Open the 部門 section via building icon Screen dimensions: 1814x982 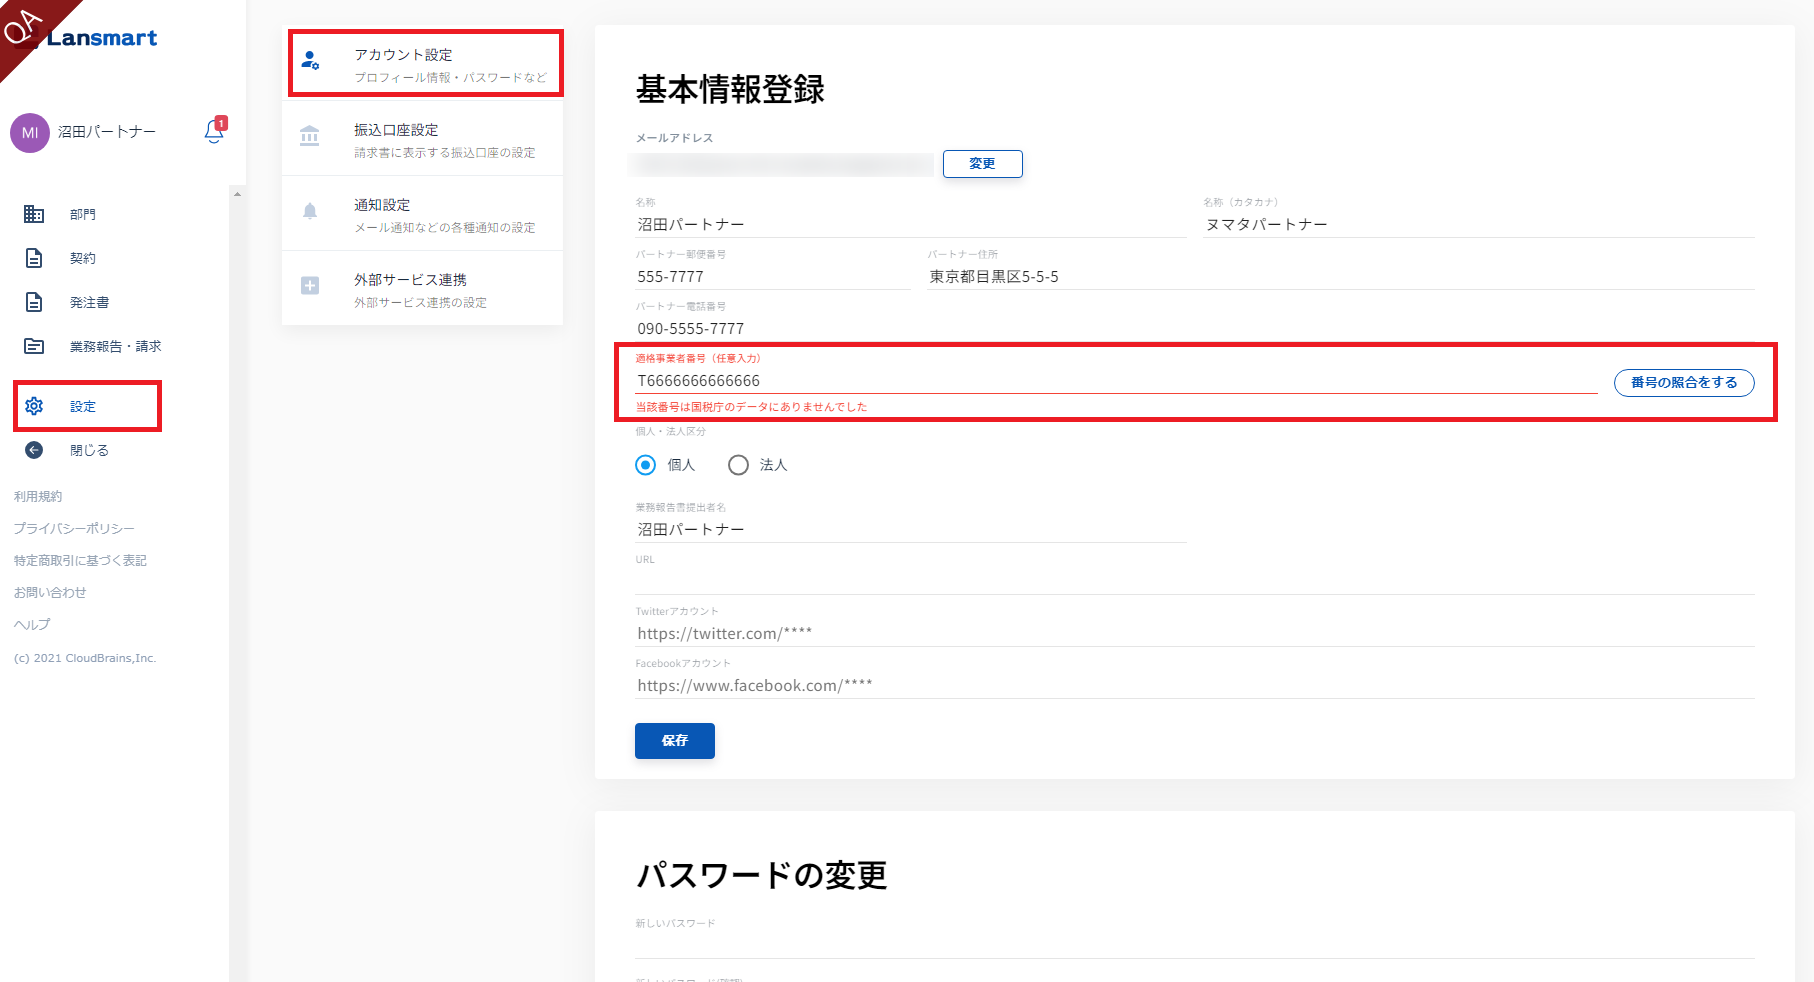(x=34, y=214)
